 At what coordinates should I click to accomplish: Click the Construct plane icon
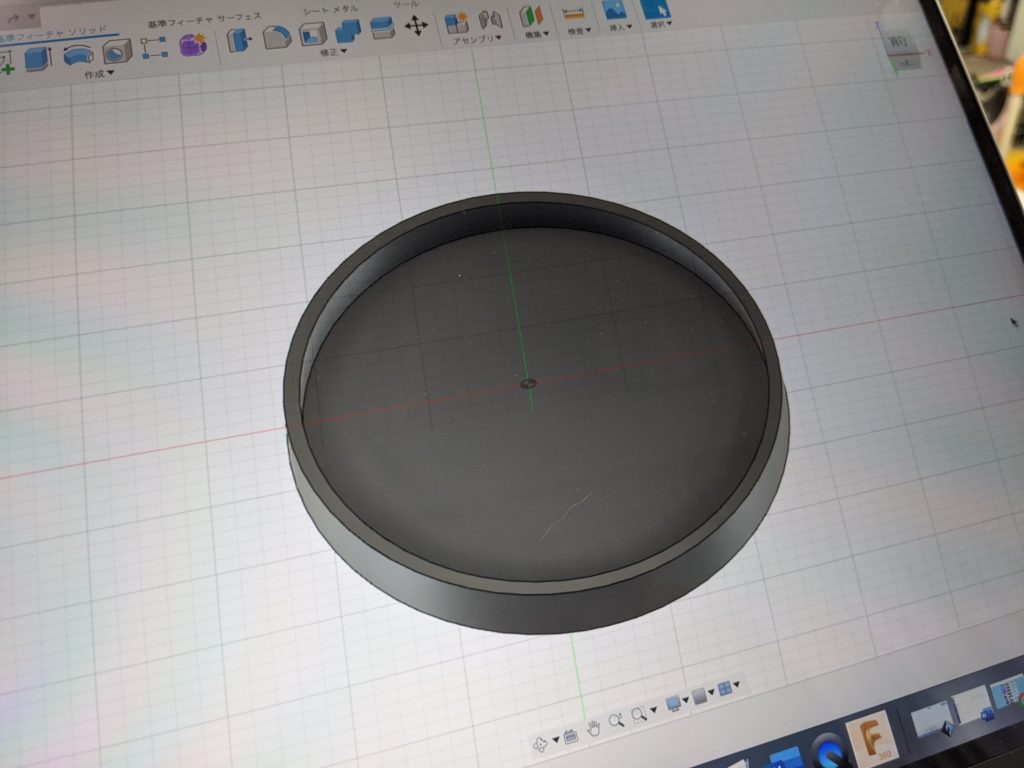click(532, 17)
